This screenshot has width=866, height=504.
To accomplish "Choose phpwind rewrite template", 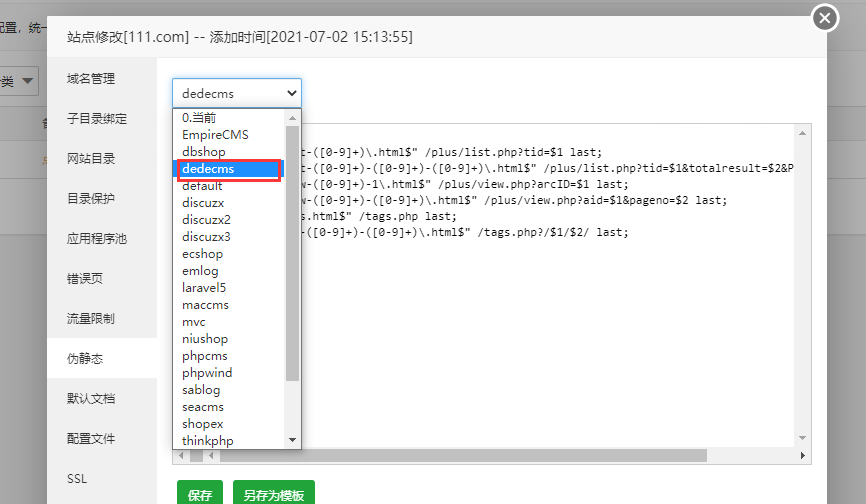I will tap(229, 373).
